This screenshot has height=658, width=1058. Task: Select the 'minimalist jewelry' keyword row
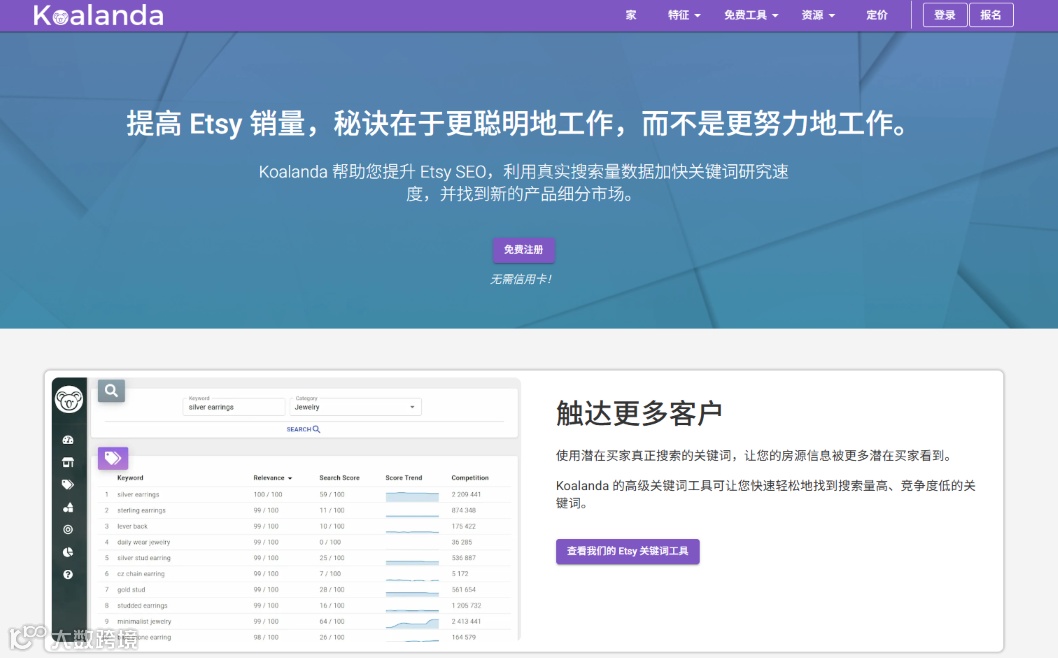(304, 622)
